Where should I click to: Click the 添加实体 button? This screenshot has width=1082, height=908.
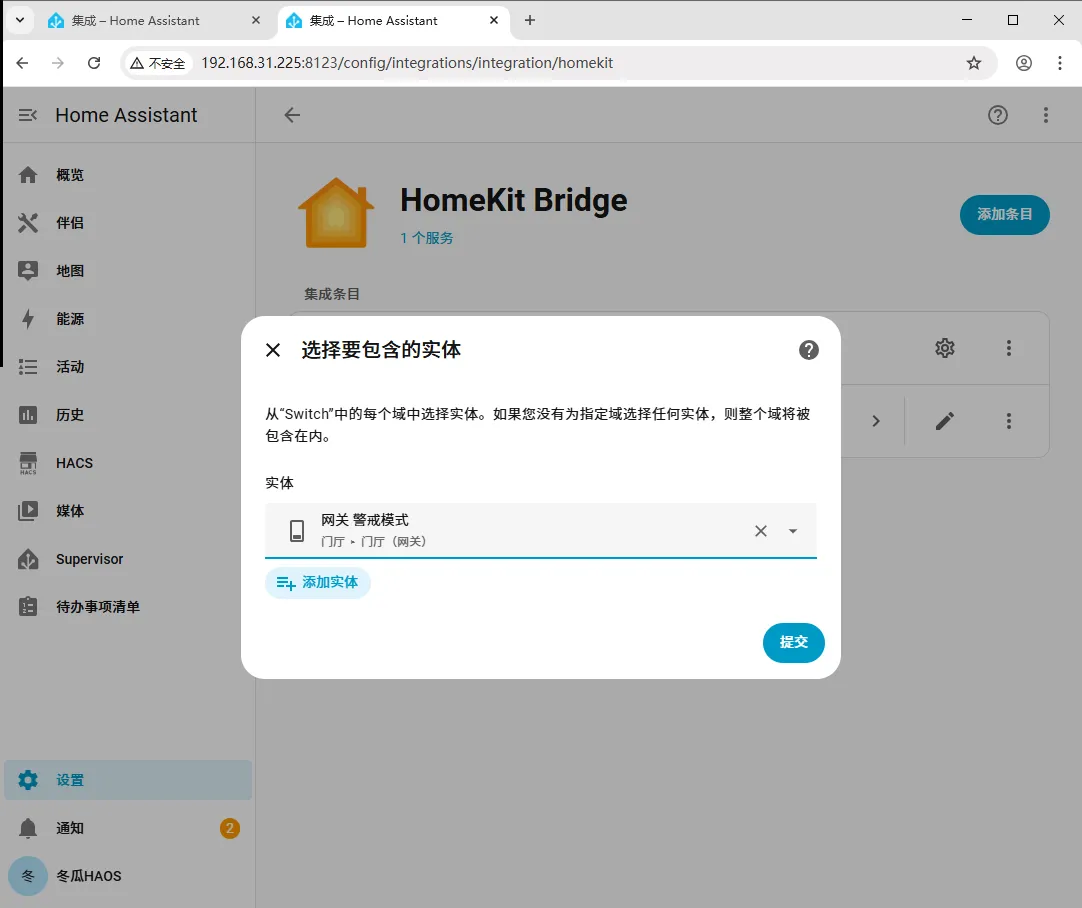(317, 583)
